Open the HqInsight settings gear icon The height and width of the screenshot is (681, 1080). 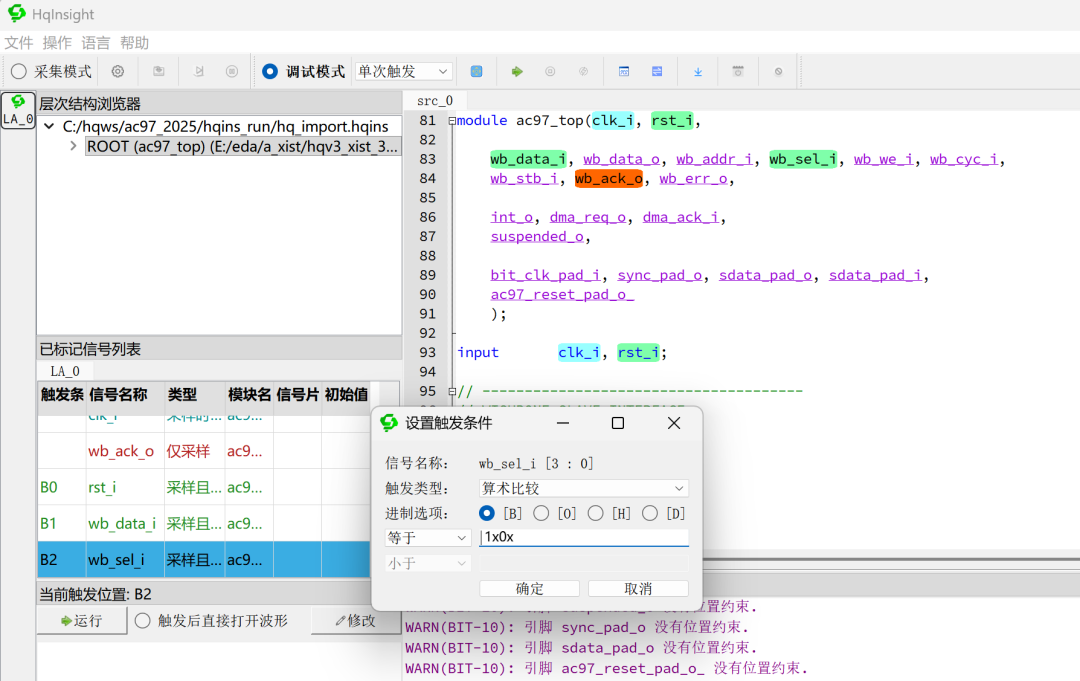[x=117, y=71]
